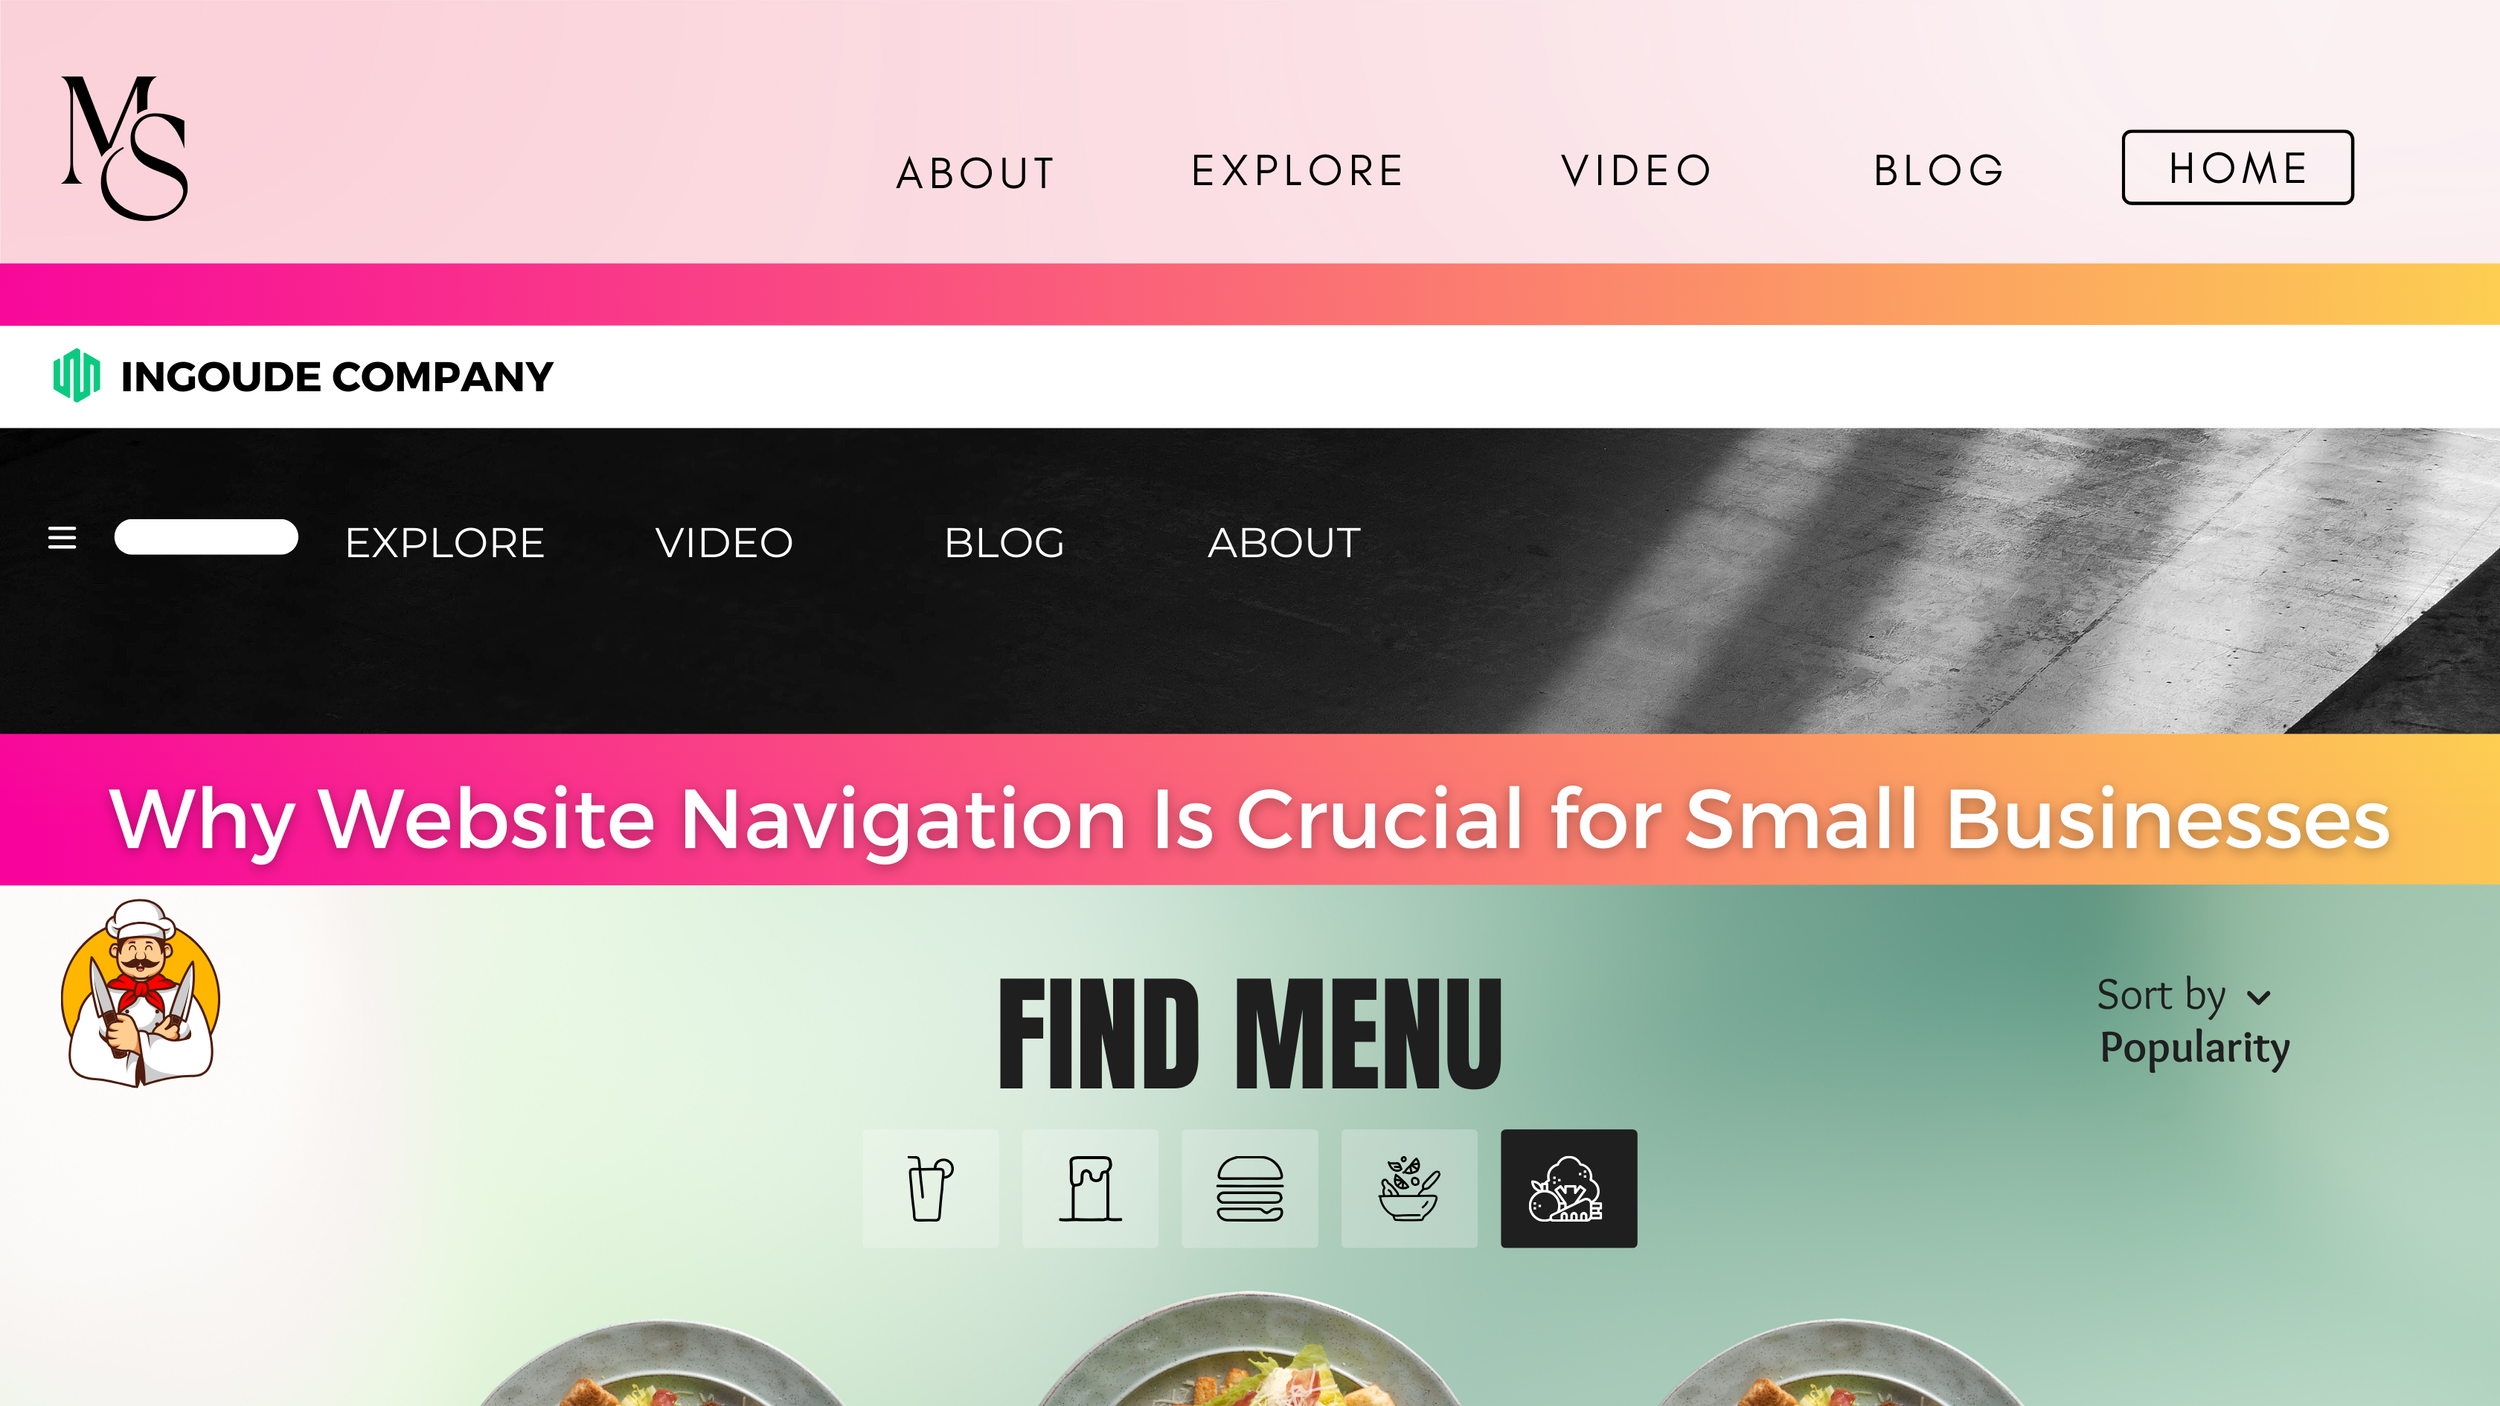The height and width of the screenshot is (1406, 2500).
Task: Open EXPLORE in the pink navigation bar
Action: (1298, 171)
